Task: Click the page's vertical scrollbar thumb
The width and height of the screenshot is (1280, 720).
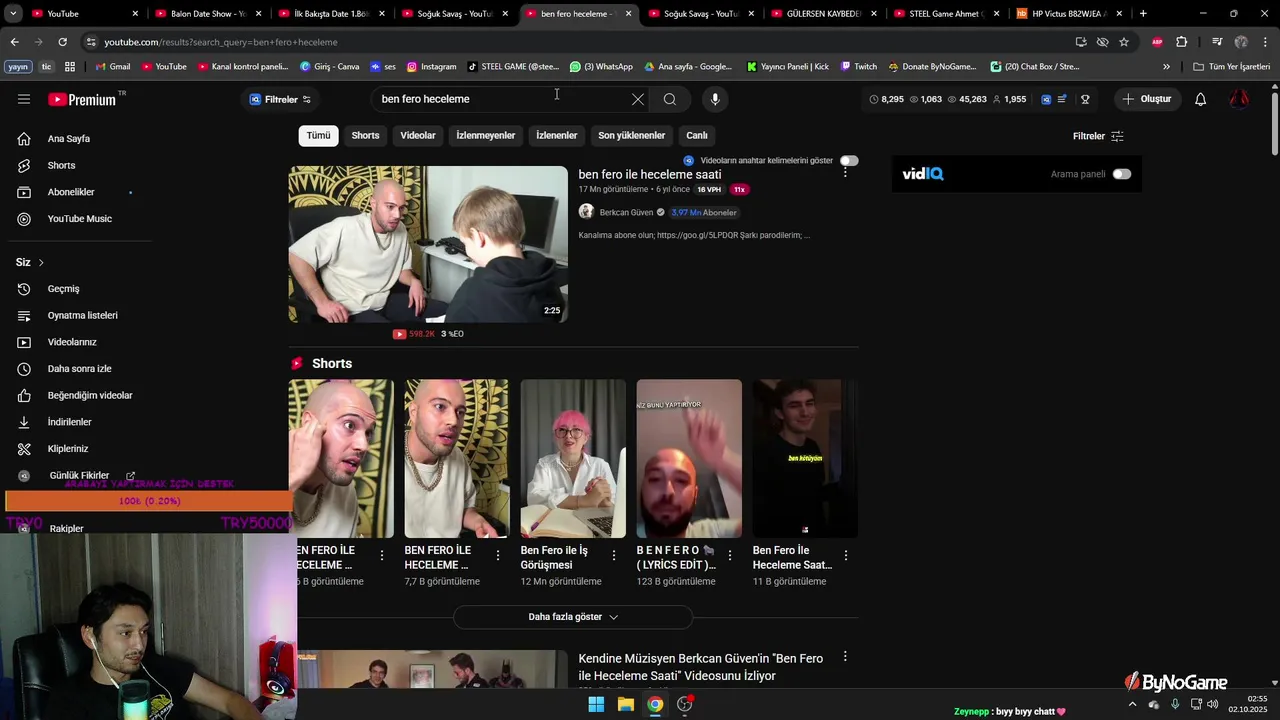Action: coord(1274,122)
